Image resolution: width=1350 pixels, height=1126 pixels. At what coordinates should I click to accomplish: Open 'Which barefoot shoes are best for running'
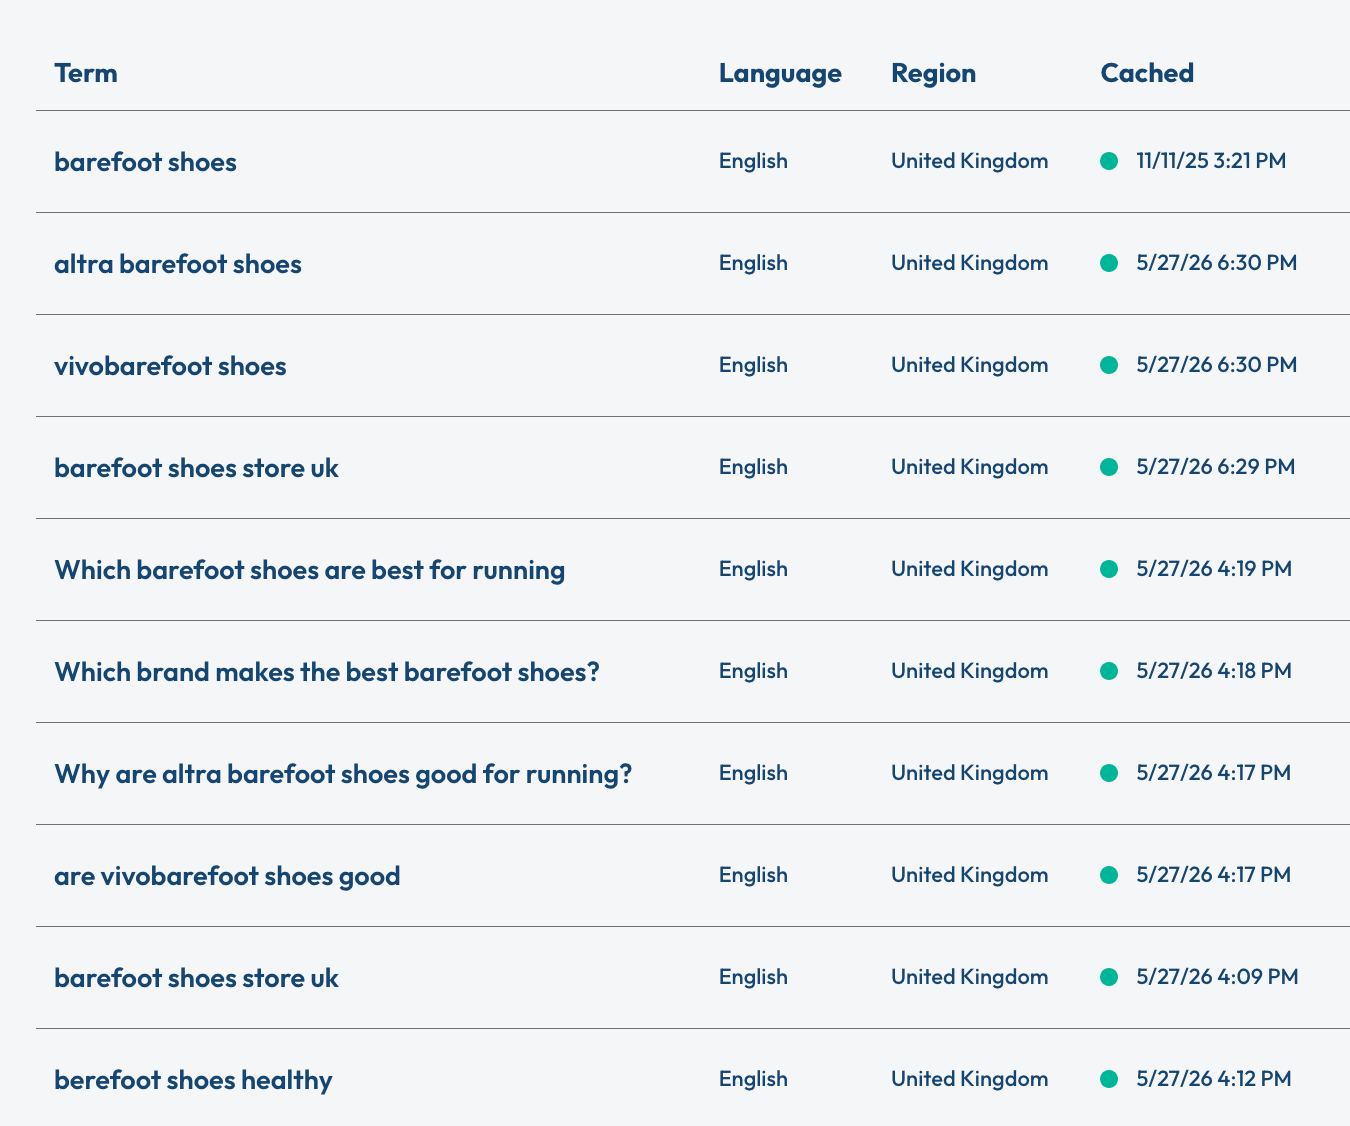pyautogui.click(x=309, y=570)
